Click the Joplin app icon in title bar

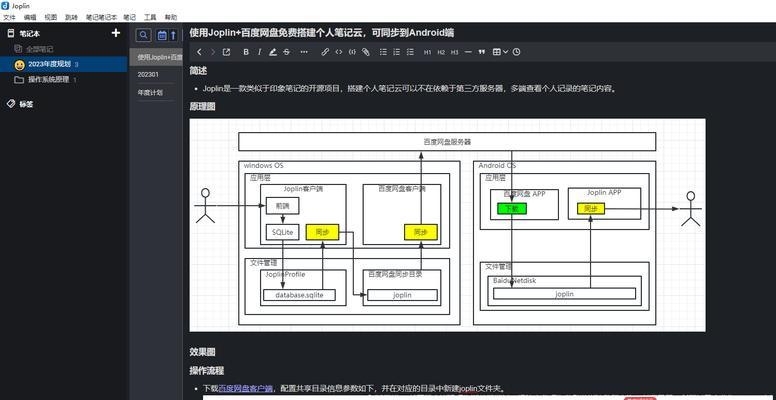click(x=5, y=5)
